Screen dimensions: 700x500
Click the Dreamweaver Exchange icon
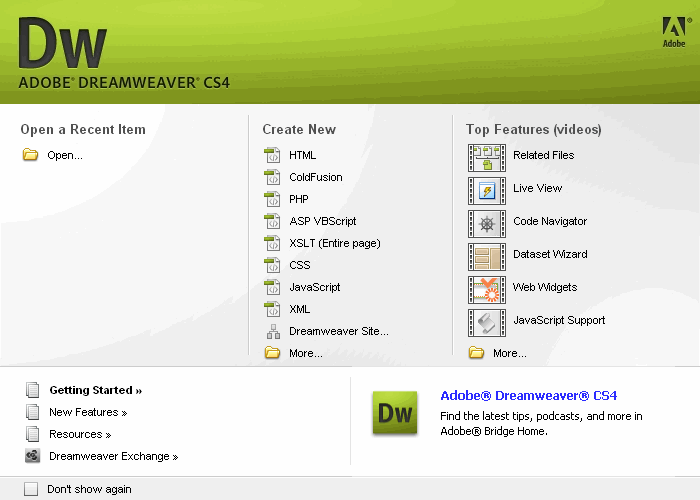(x=33, y=456)
